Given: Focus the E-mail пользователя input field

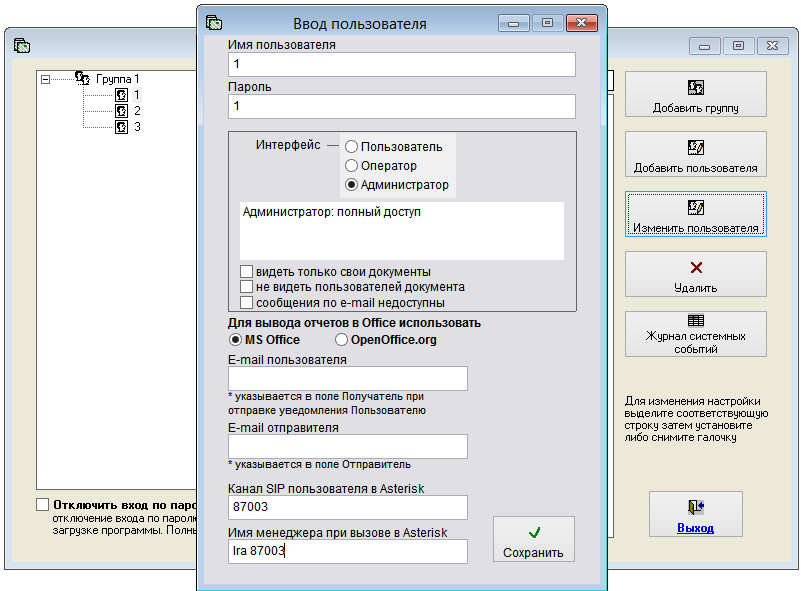Looking at the screenshot, I should pos(347,379).
